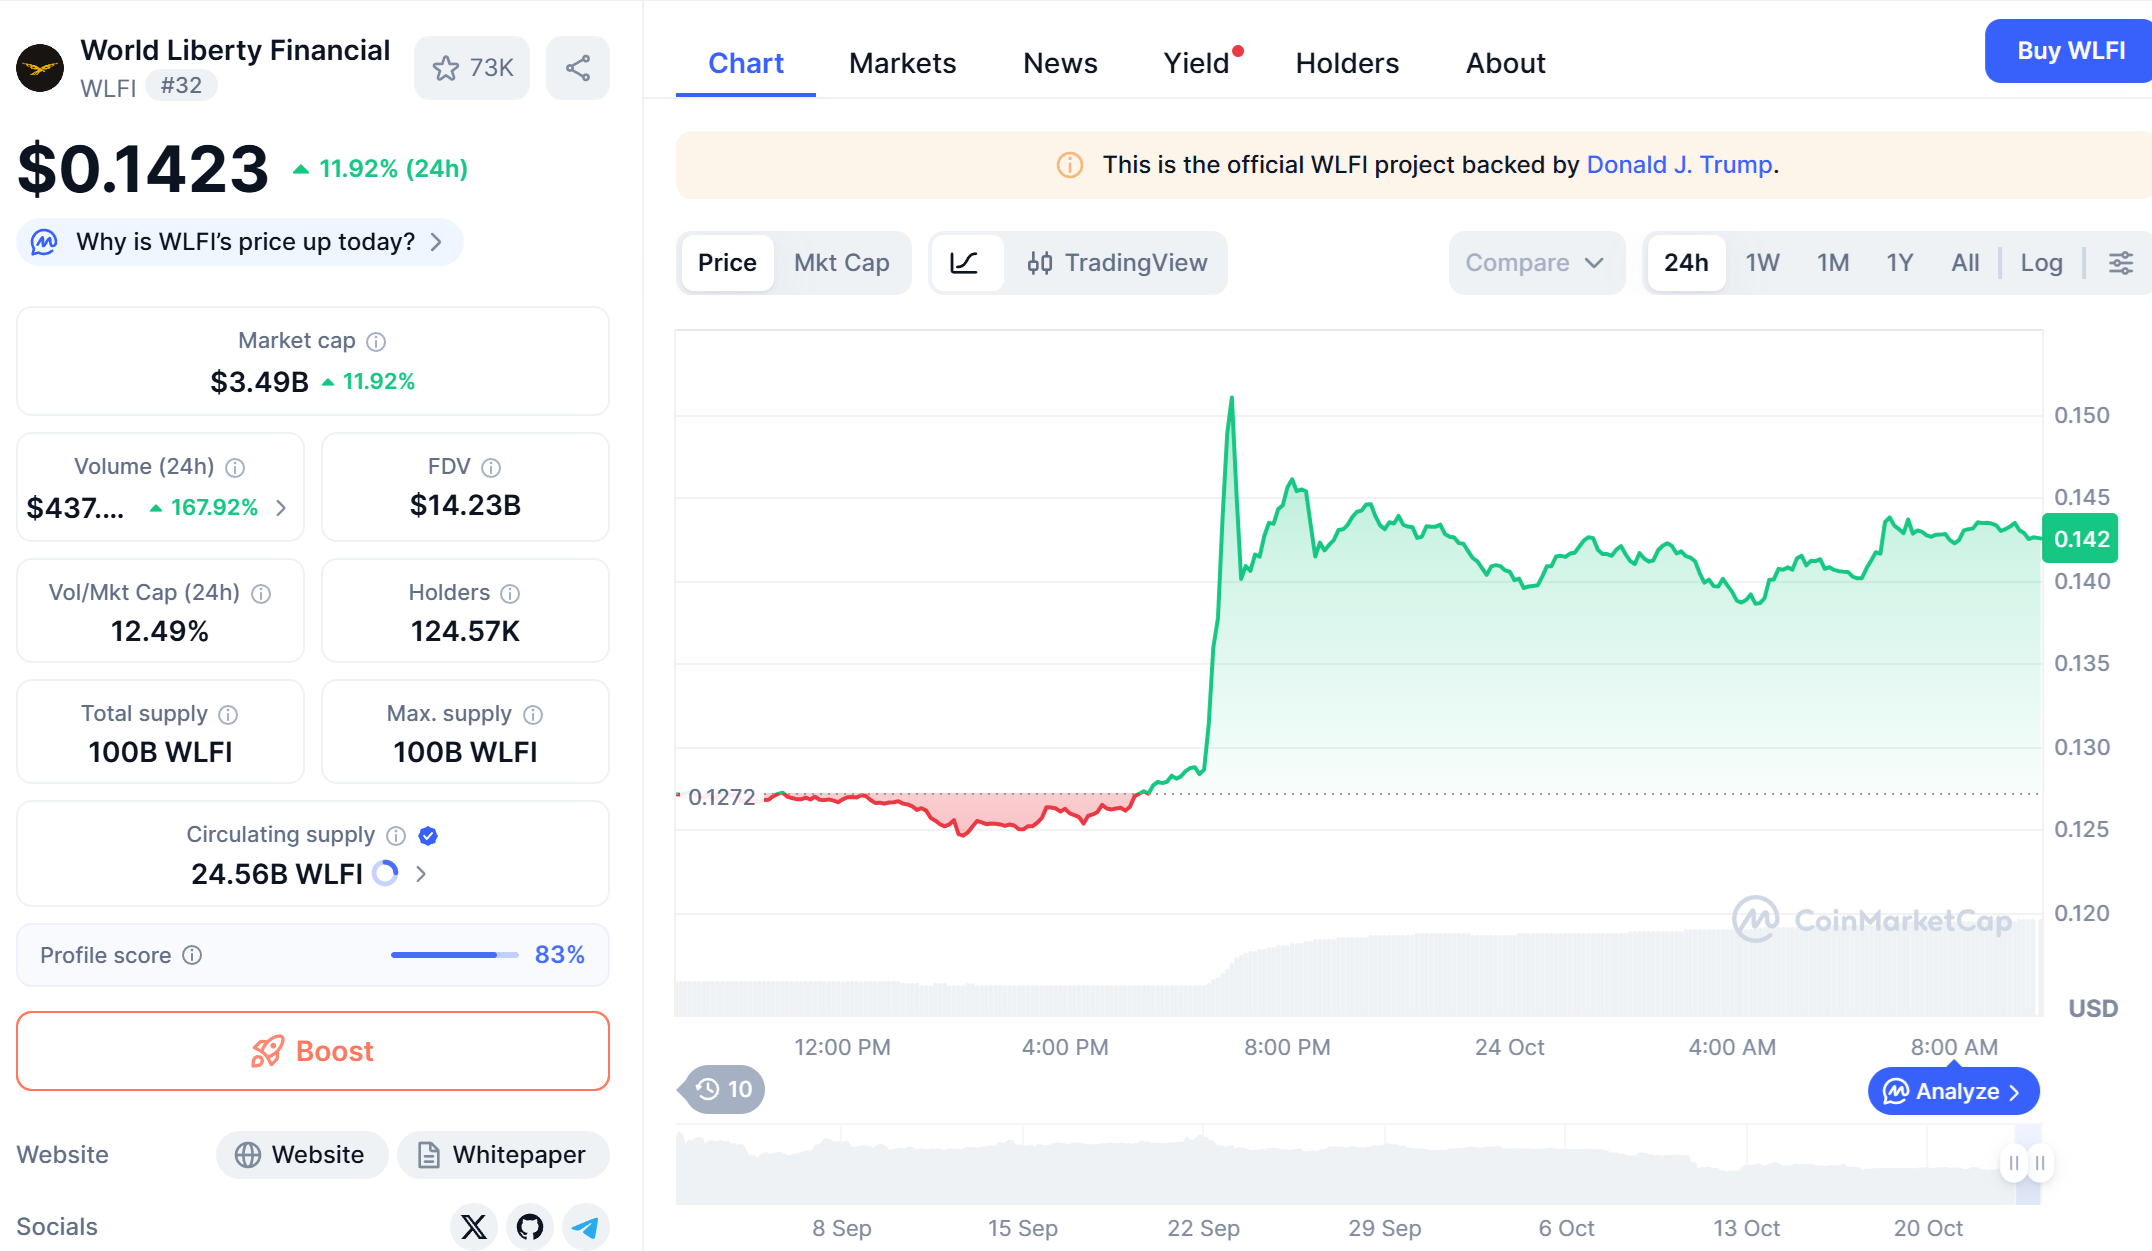
Task: Open the GitHub social link
Action: point(530,1226)
